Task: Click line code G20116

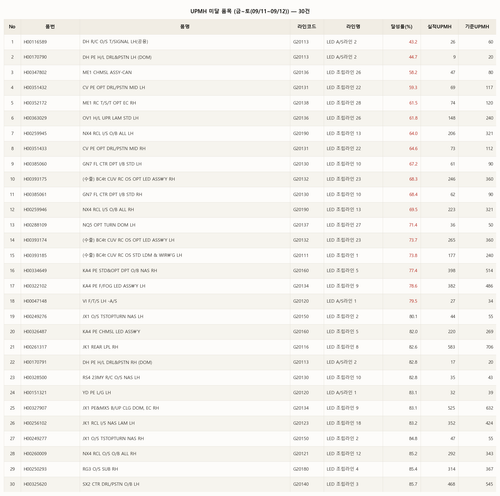Action: pyautogui.click(x=301, y=347)
